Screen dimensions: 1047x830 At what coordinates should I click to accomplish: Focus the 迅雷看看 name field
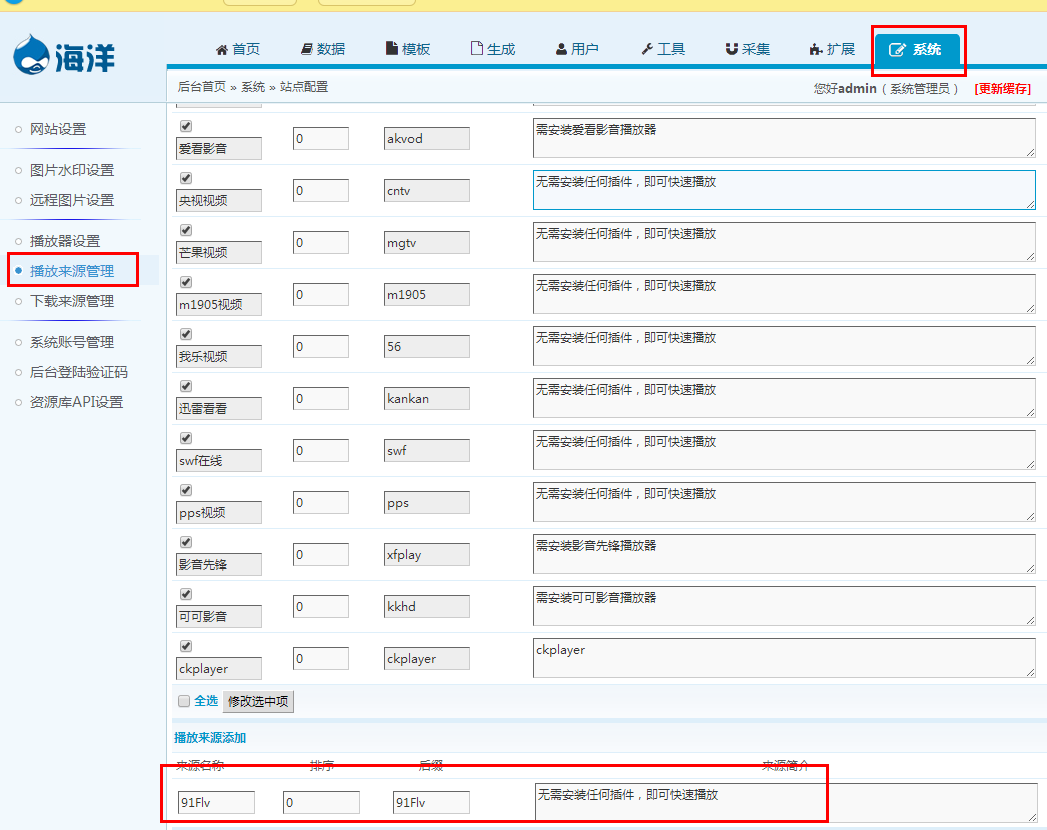(x=219, y=409)
